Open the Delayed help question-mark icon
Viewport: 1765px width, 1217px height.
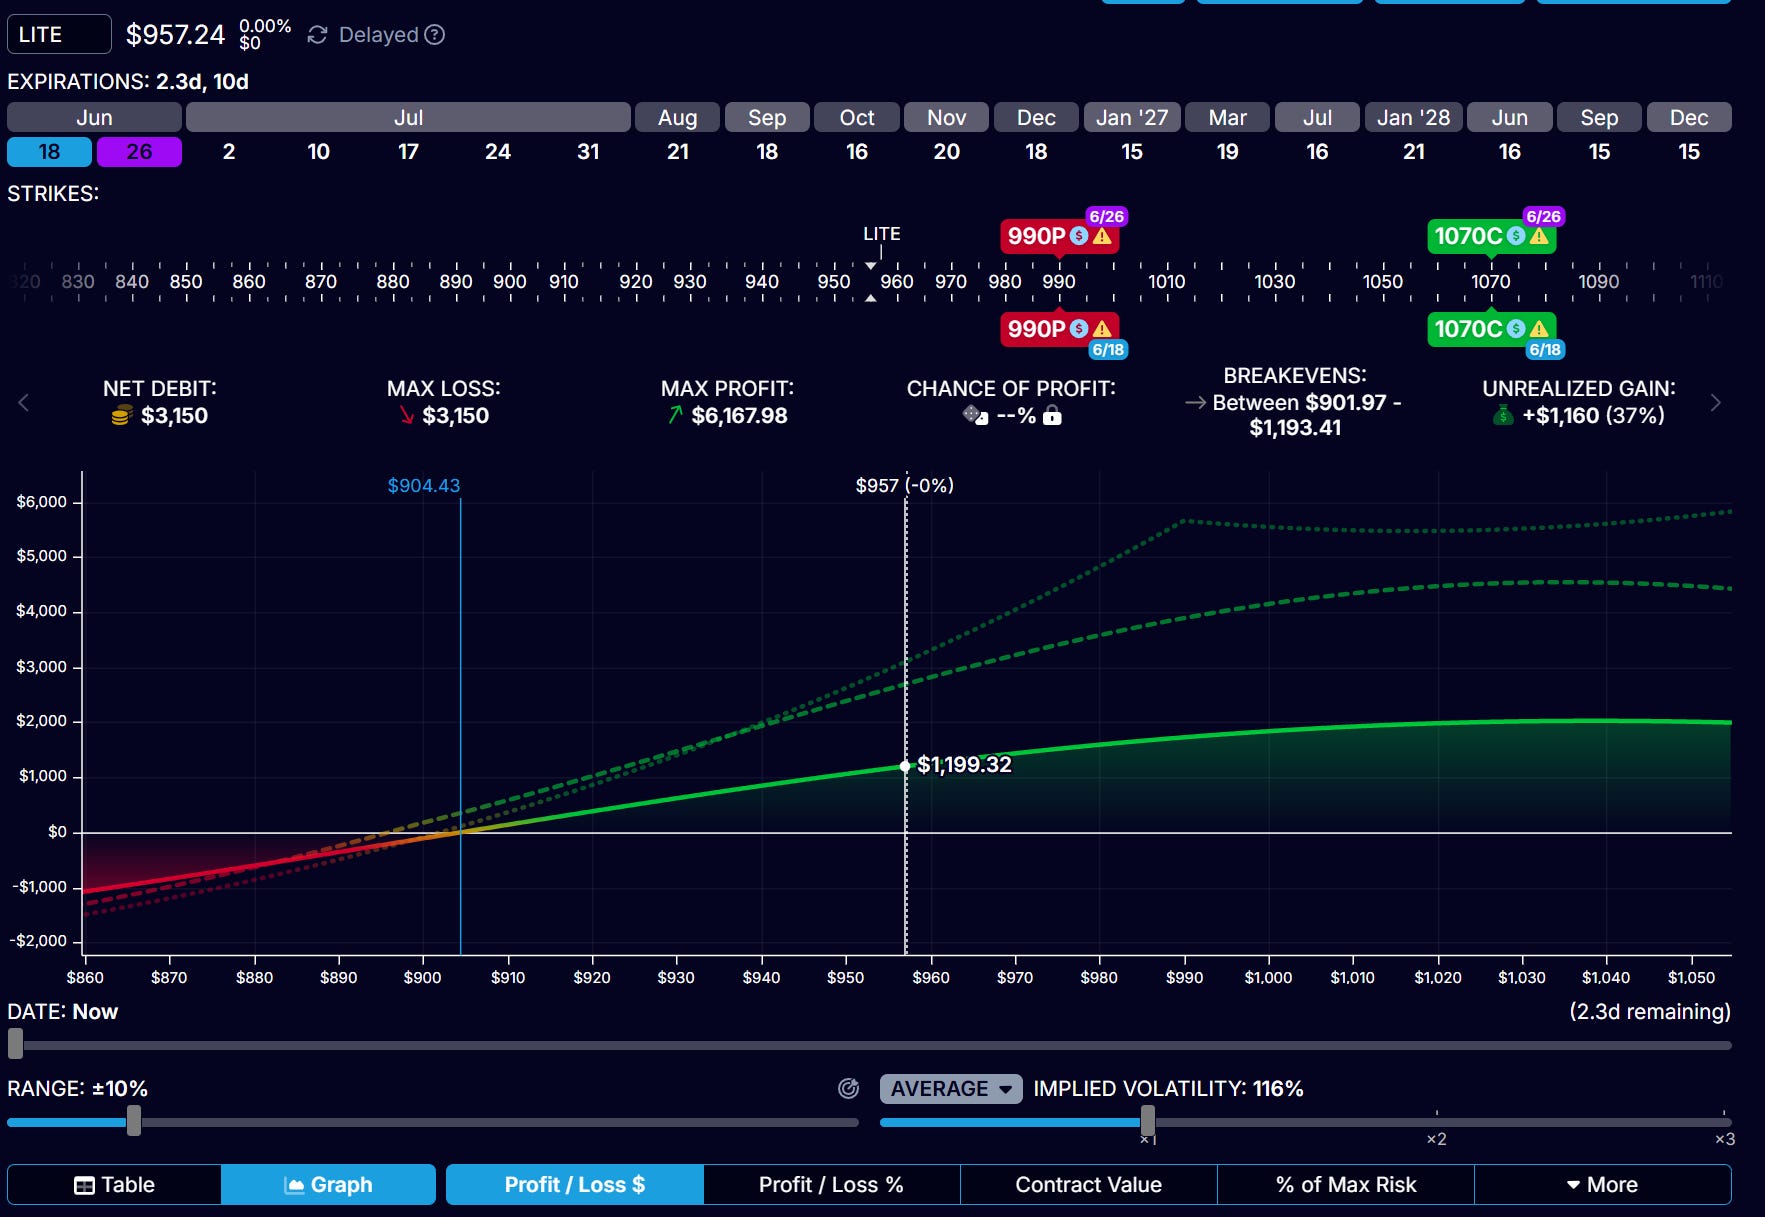434,35
